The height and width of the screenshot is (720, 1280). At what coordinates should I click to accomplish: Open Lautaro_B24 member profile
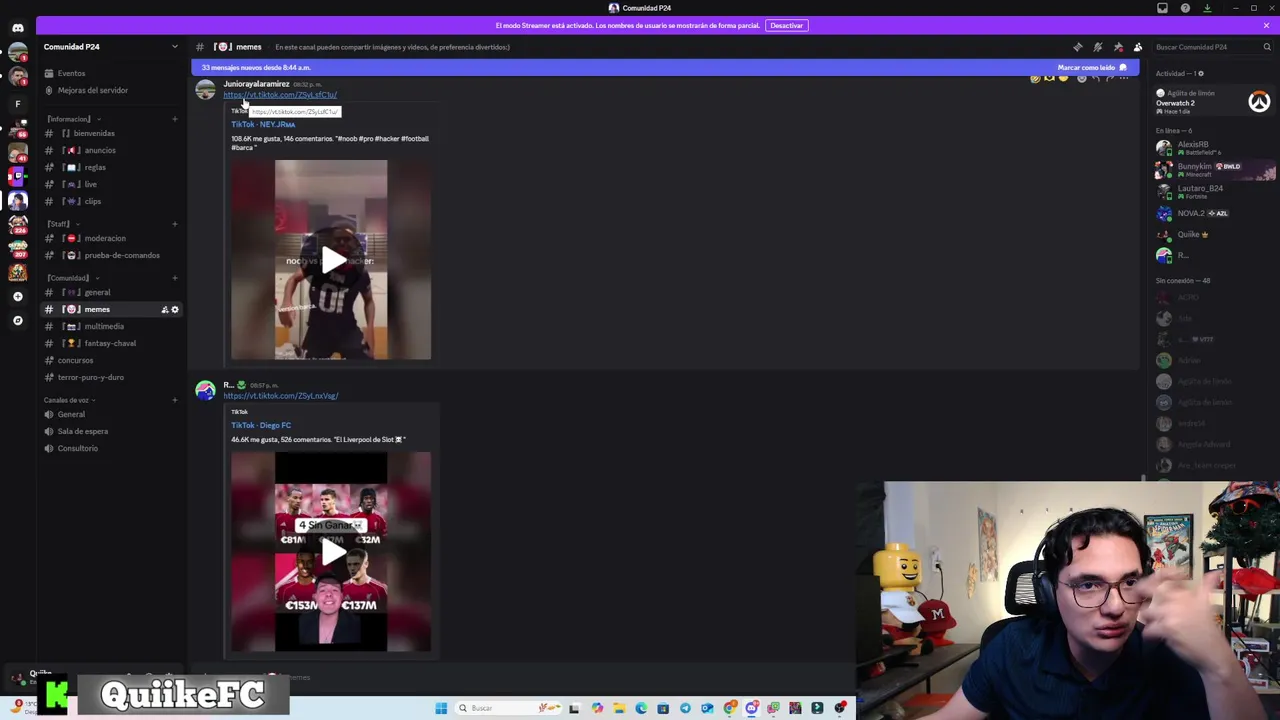point(1213,192)
